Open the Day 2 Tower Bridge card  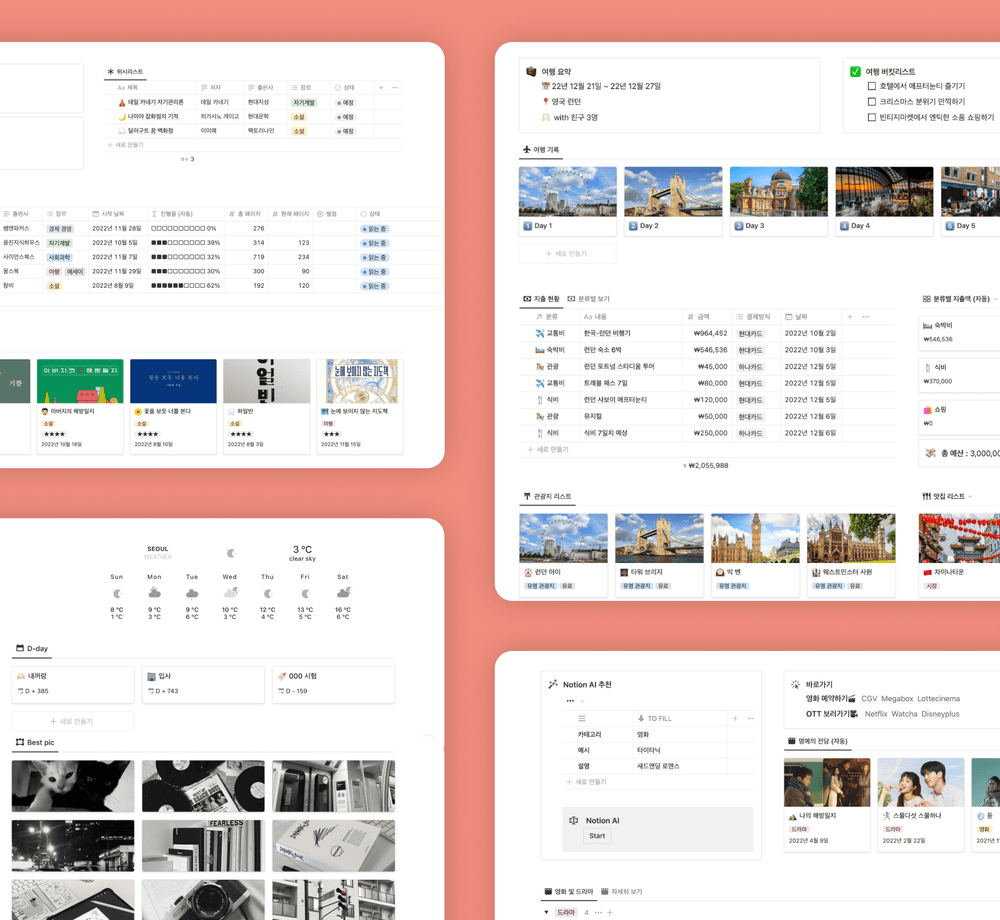click(x=672, y=201)
